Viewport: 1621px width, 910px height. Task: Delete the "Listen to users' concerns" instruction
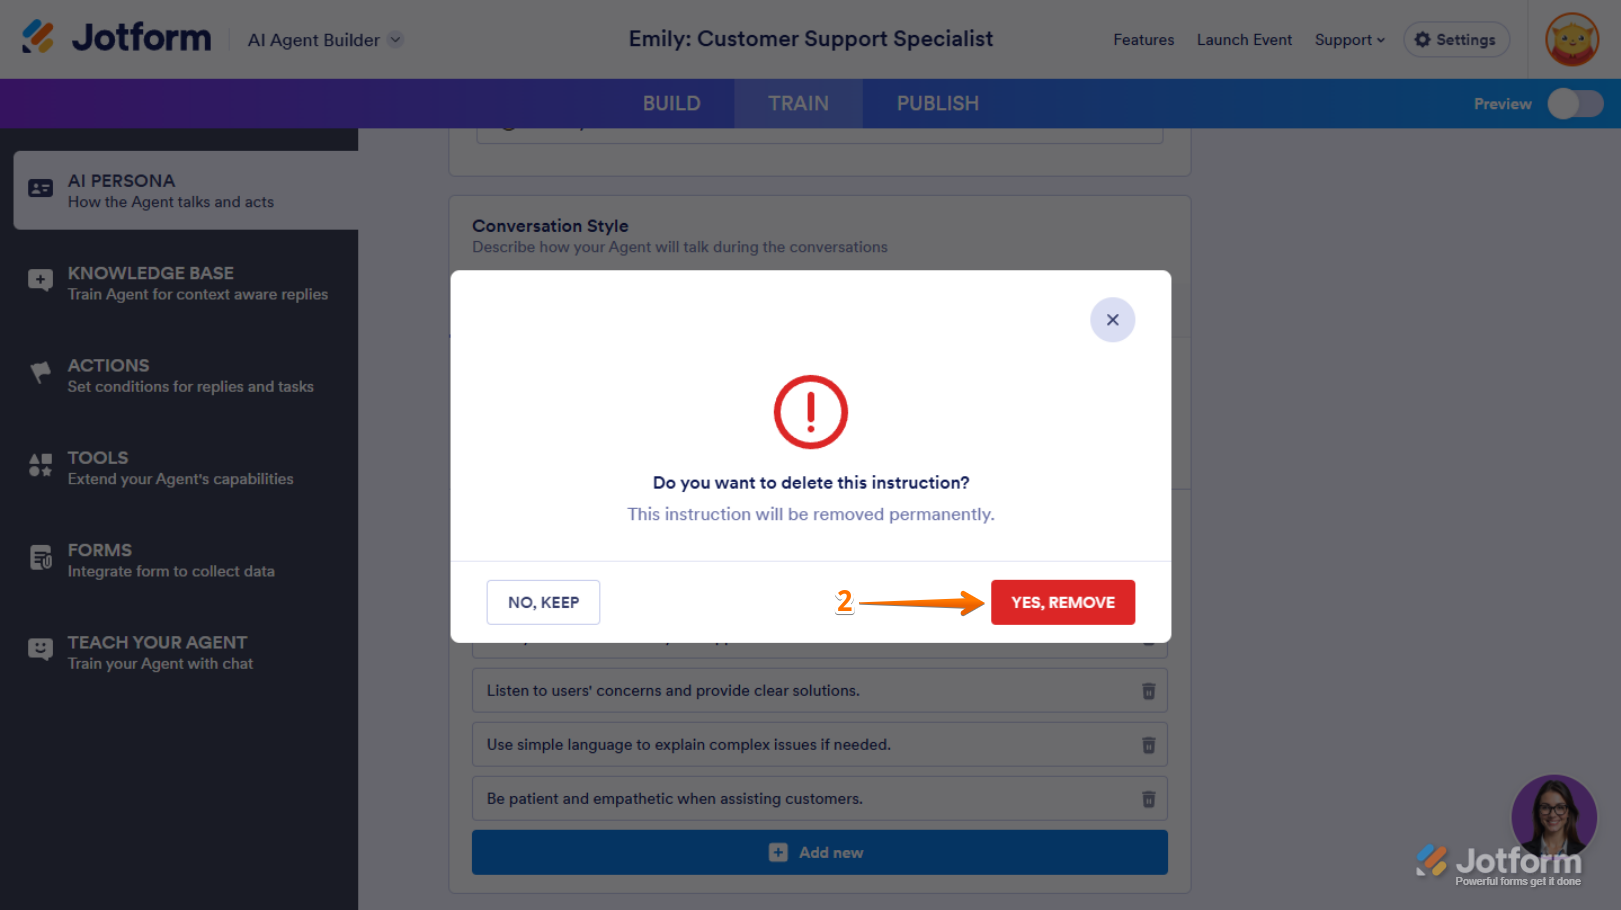tap(1148, 691)
